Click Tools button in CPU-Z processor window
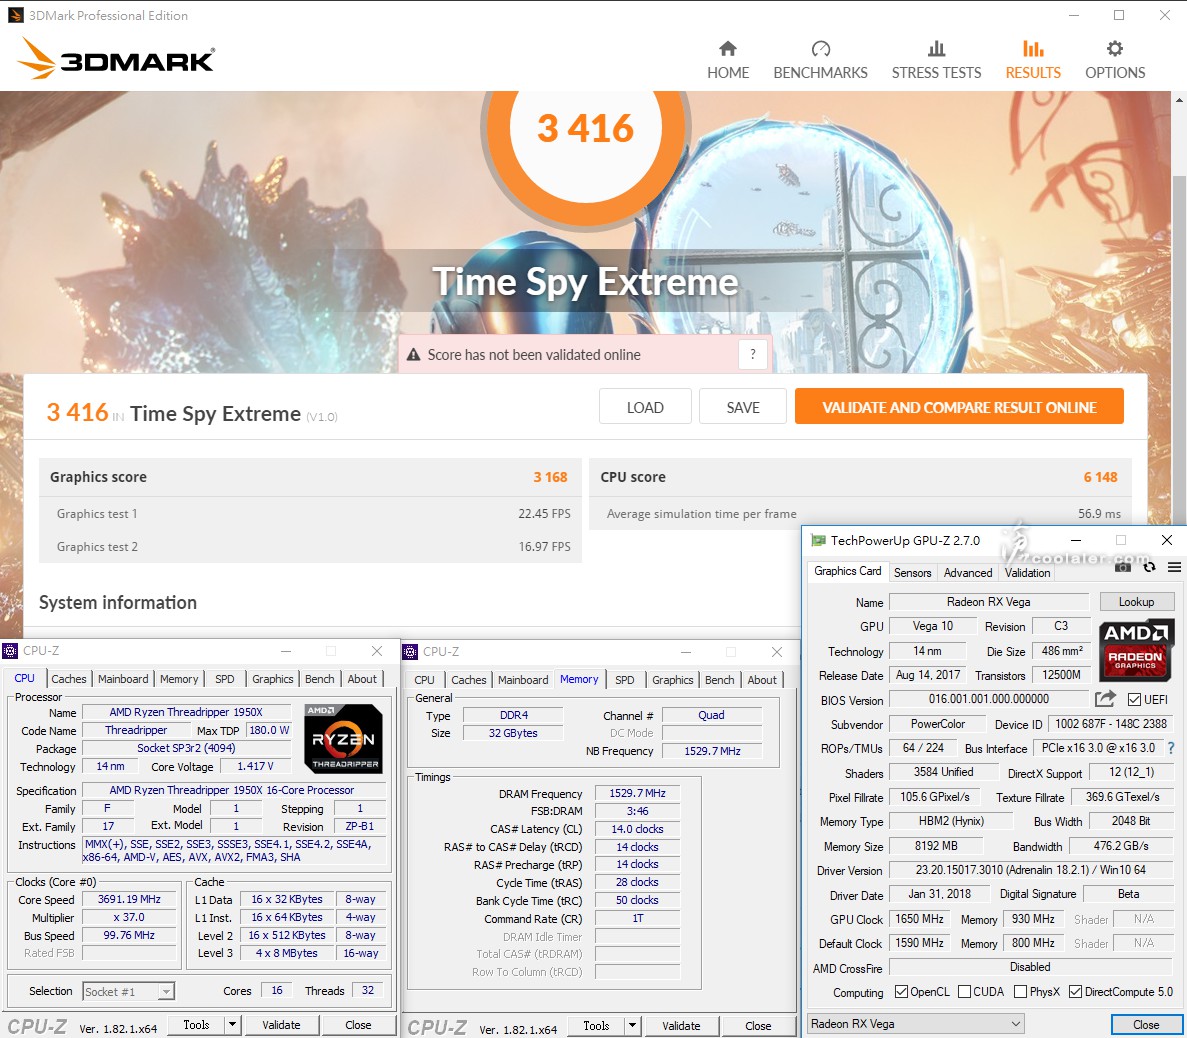This screenshot has height=1038, width=1187. click(196, 1025)
